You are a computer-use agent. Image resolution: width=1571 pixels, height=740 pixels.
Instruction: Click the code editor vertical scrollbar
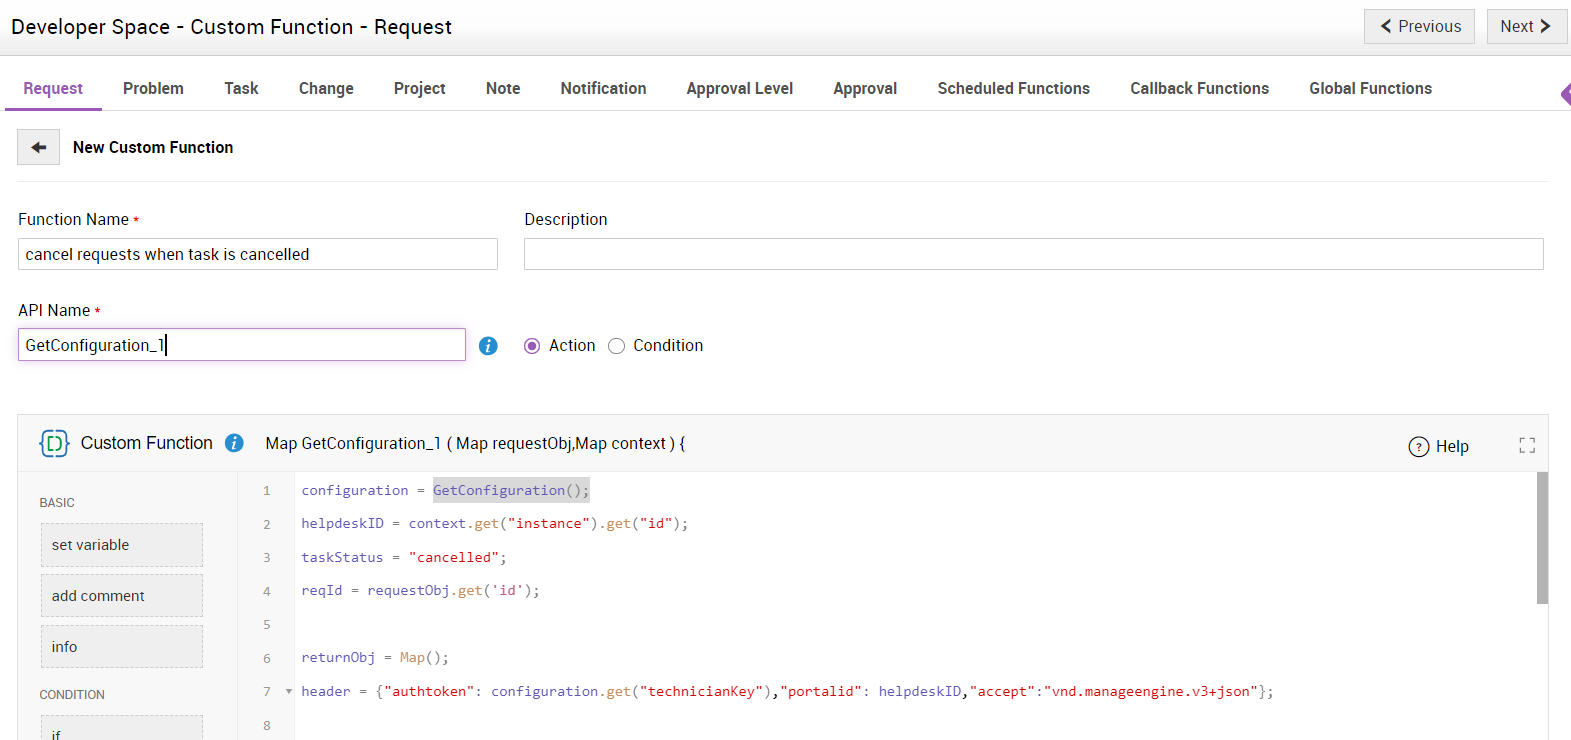pos(1542,538)
